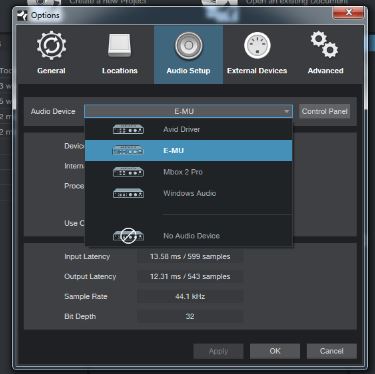Open the External Devices knob icon

(257, 45)
